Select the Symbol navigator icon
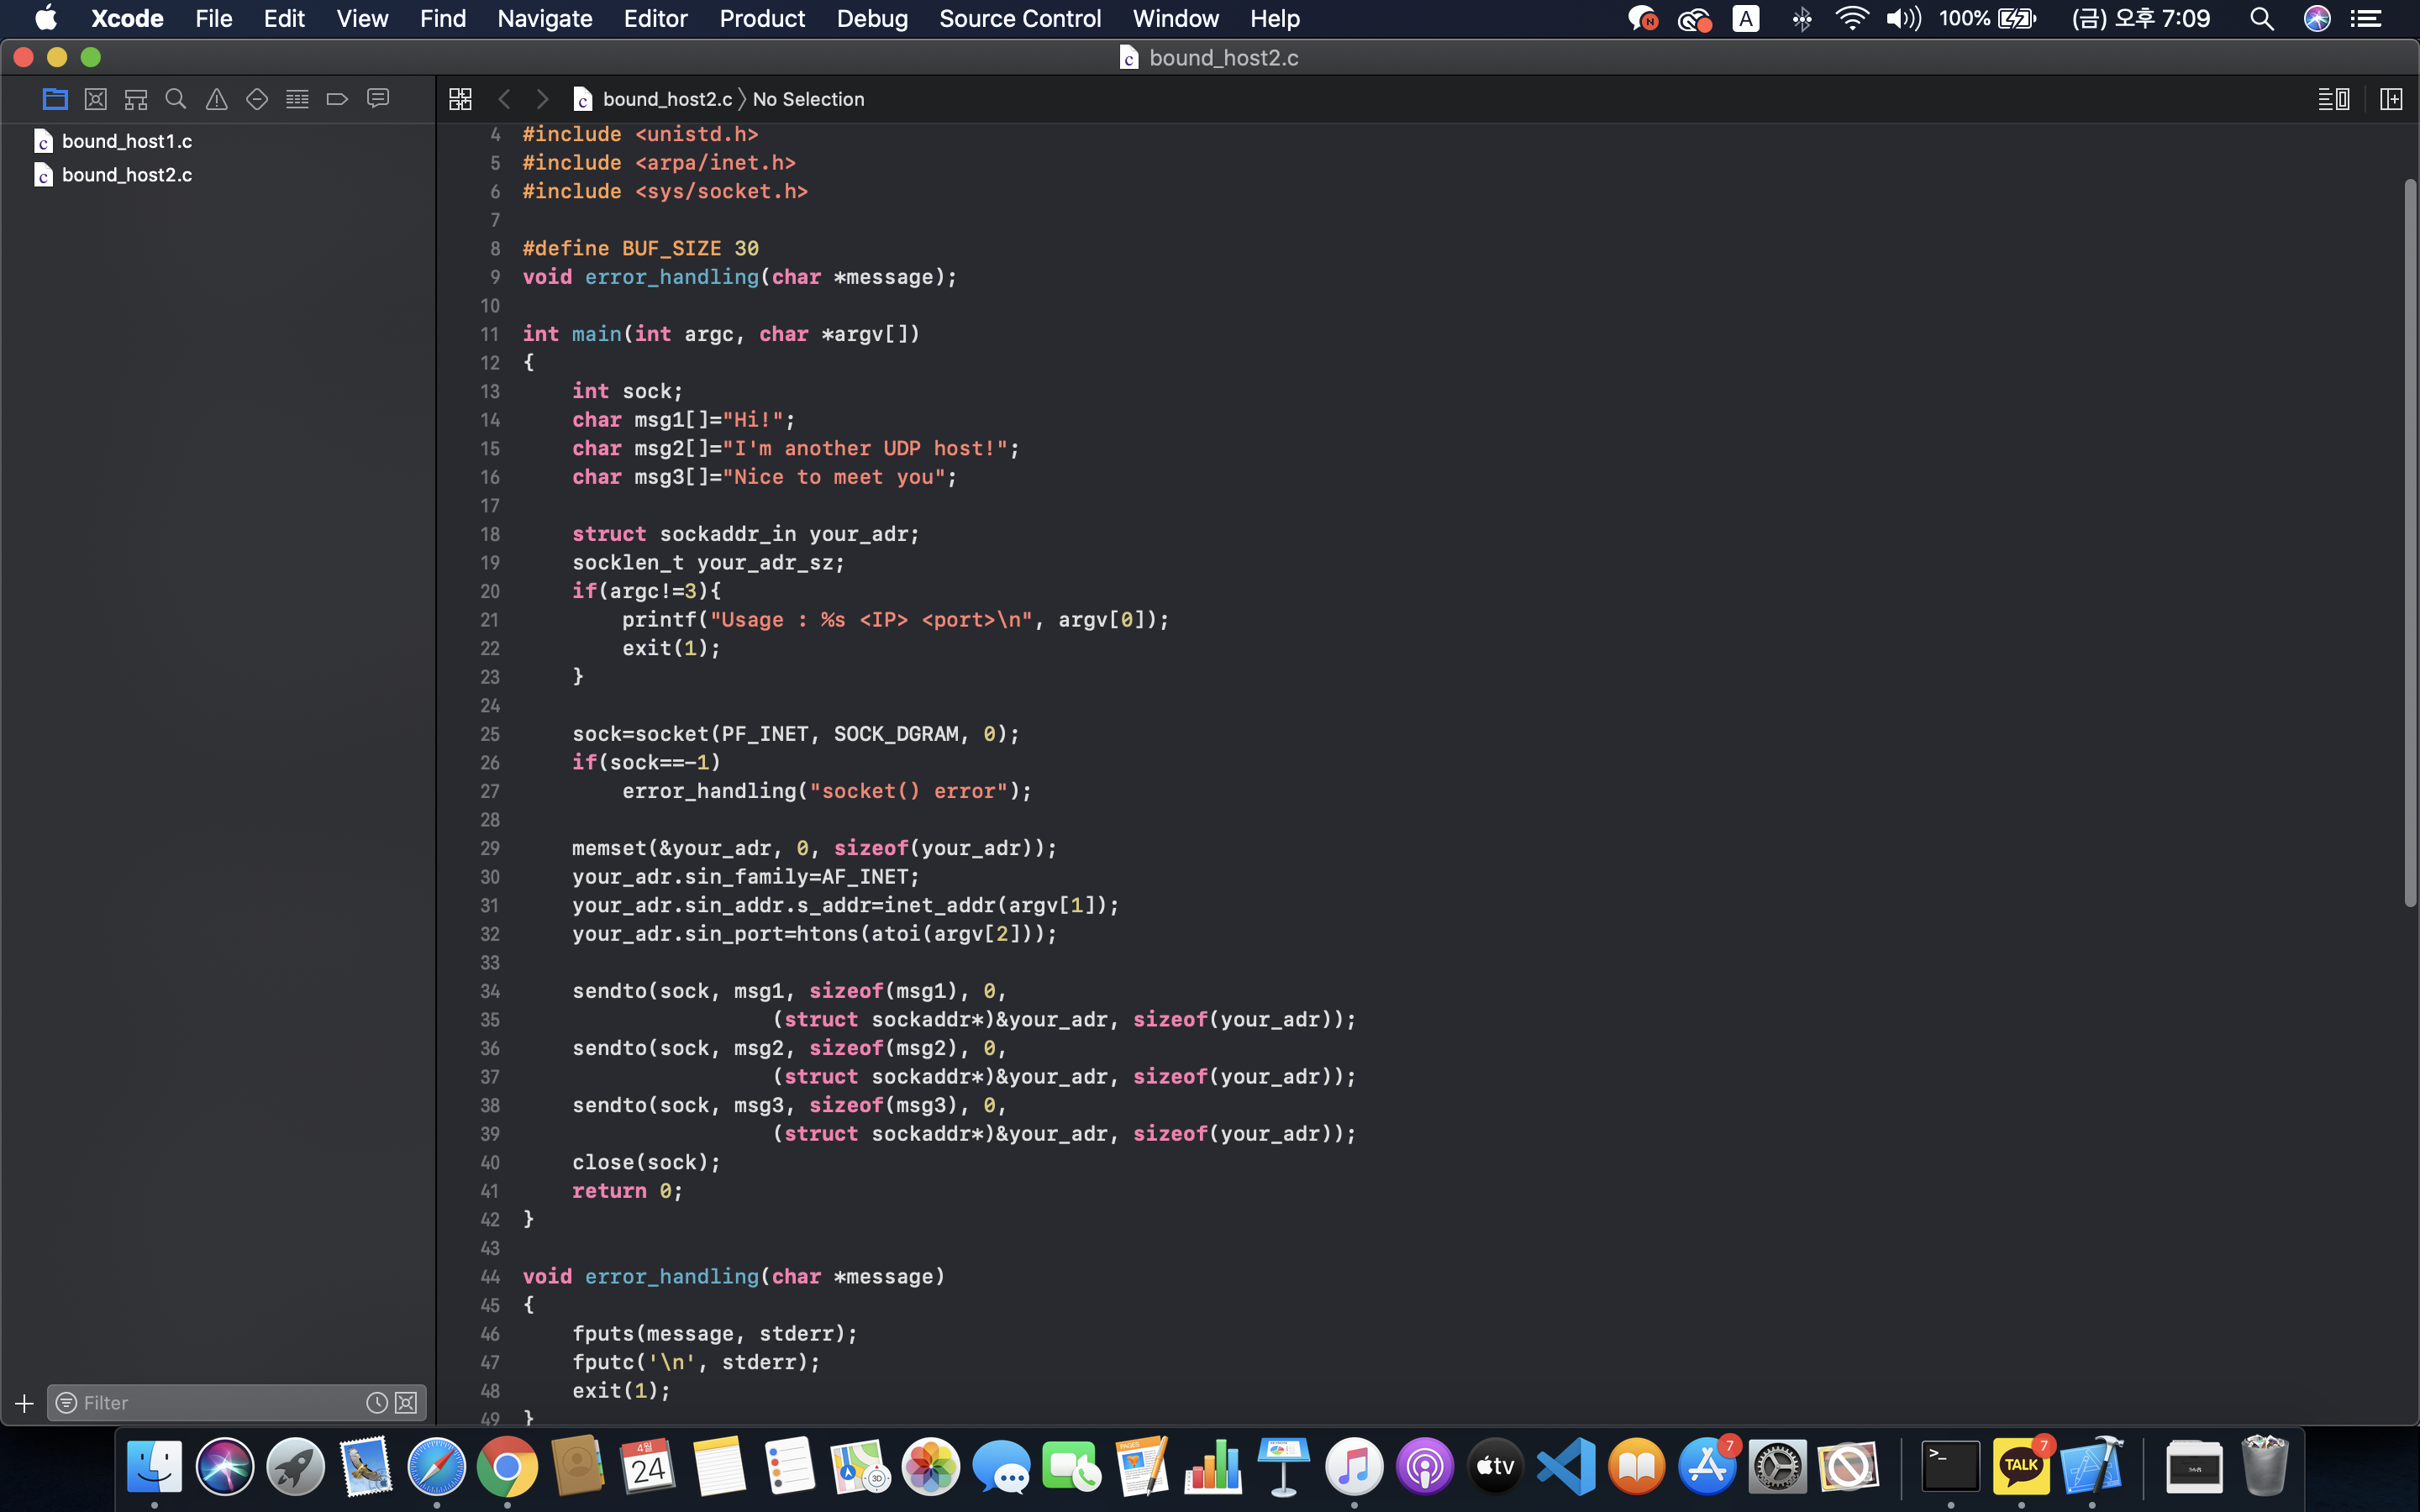The height and width of the screenshot is (1512, 2420). [x=136, y=99]
